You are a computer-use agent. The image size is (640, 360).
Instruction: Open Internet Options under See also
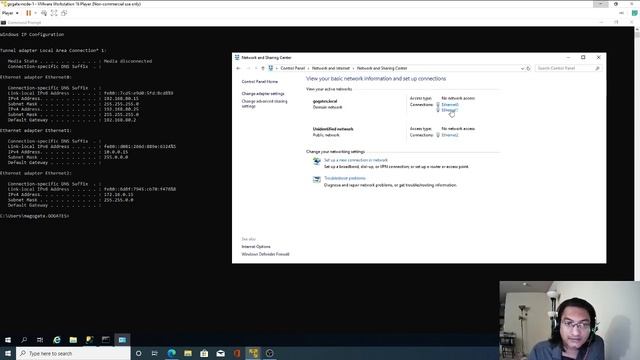coord(256,247)
